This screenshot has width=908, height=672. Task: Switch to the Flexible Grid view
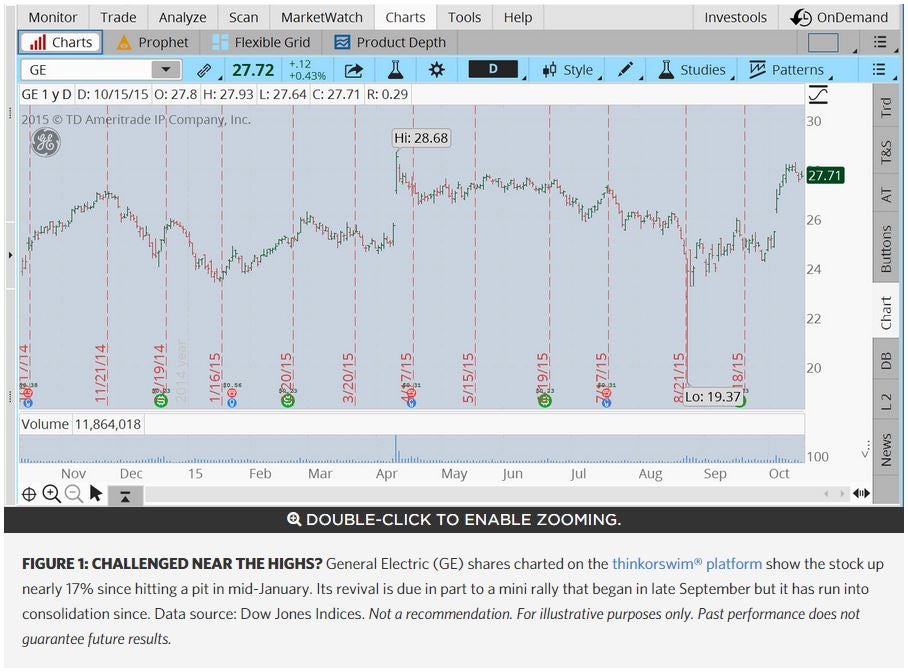pos(261,42)
